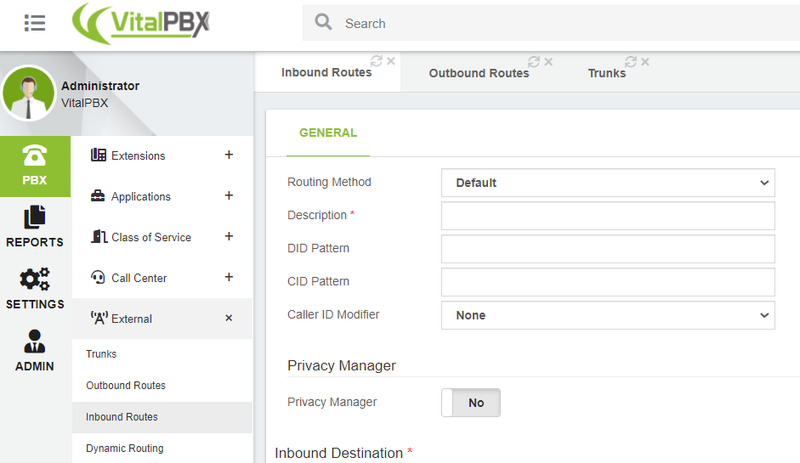This screenshot has width=800, height=463.
Task: Click the Administrator name text
Action: (x=100, y=86)
